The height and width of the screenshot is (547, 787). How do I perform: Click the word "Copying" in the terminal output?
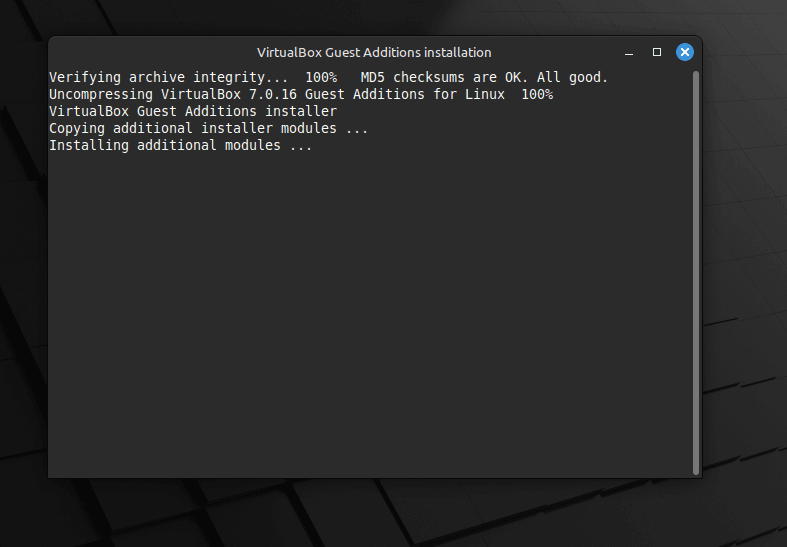[77, 128]
